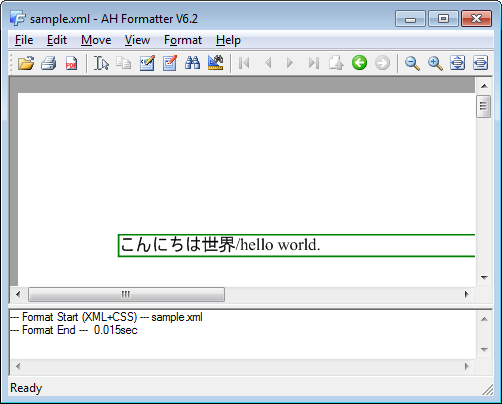Jump to the last page

tap(314, 63)
